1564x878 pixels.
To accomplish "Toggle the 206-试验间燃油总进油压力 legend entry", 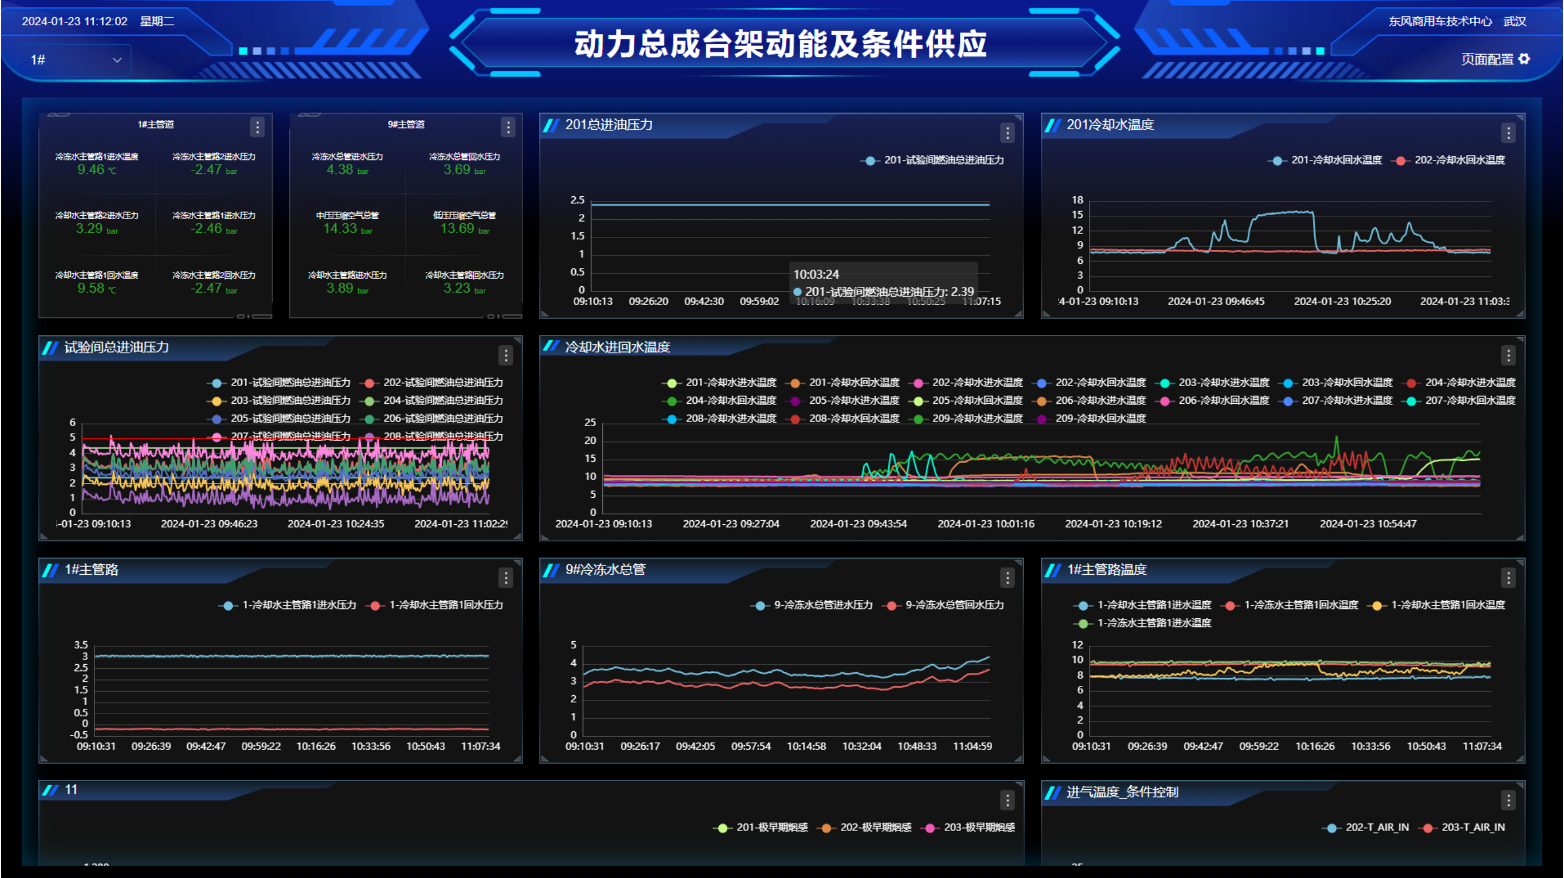I will pyautogui.click(x=432, y=419).
